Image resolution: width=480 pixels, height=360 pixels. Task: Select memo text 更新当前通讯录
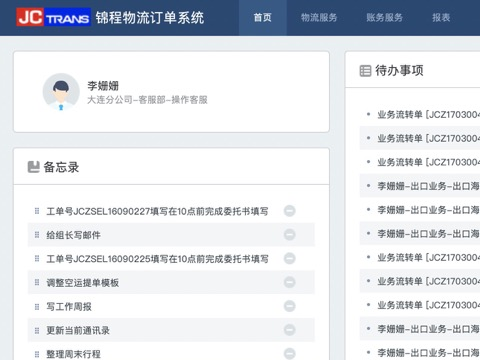(78, 330)
